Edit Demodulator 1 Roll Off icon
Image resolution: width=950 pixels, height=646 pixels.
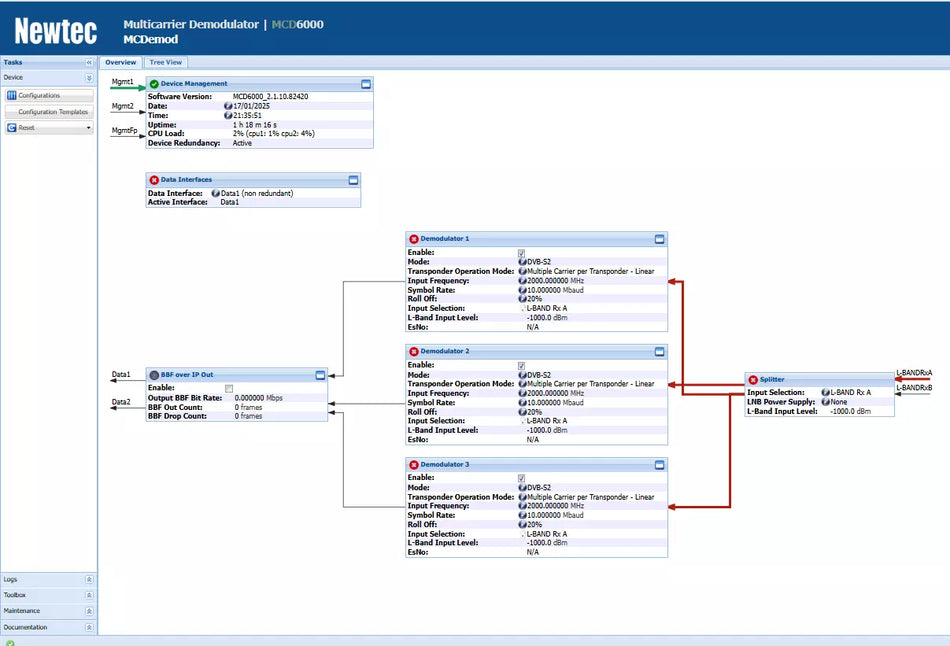point(522,299)
